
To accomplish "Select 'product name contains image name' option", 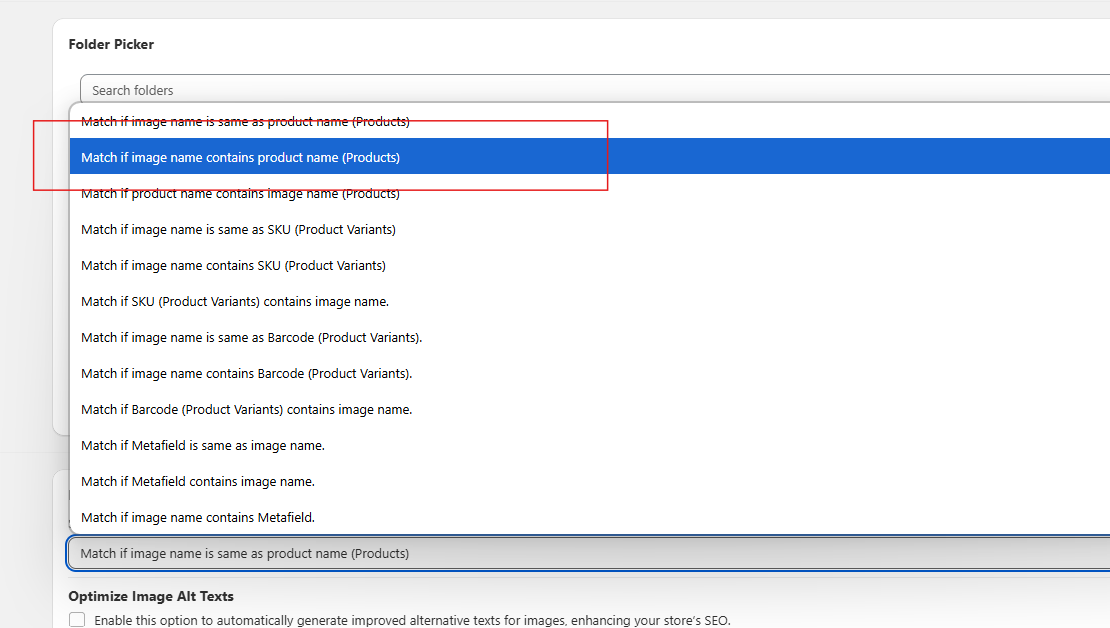I will (240, 194).
